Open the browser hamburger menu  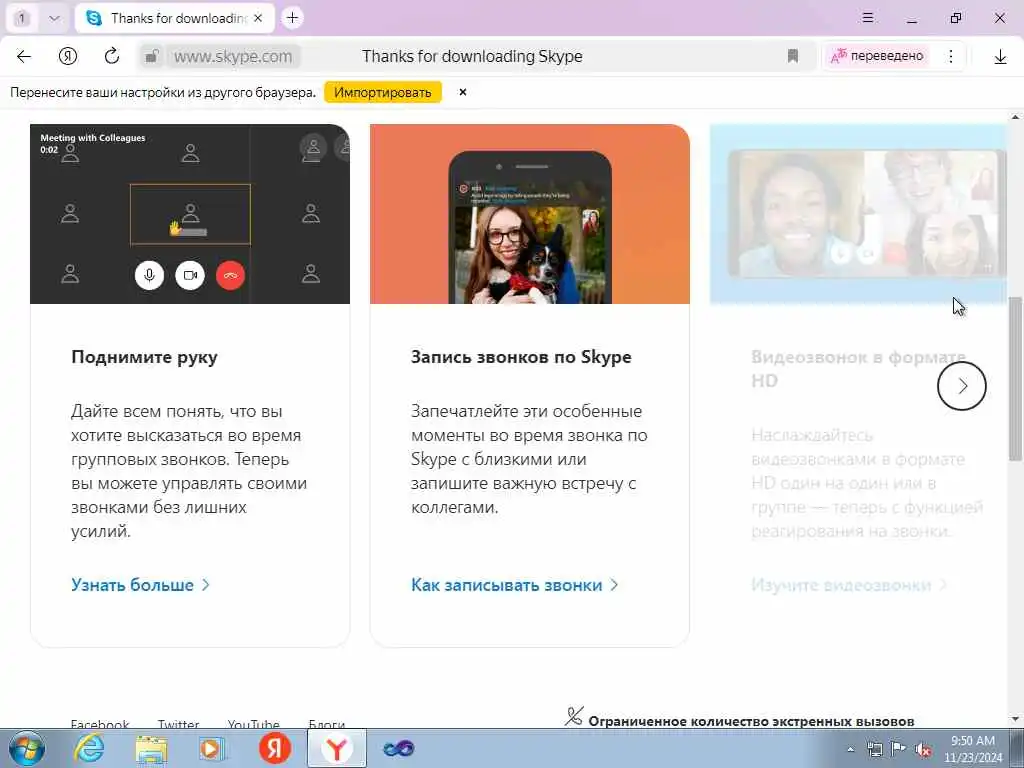point(867,18)
